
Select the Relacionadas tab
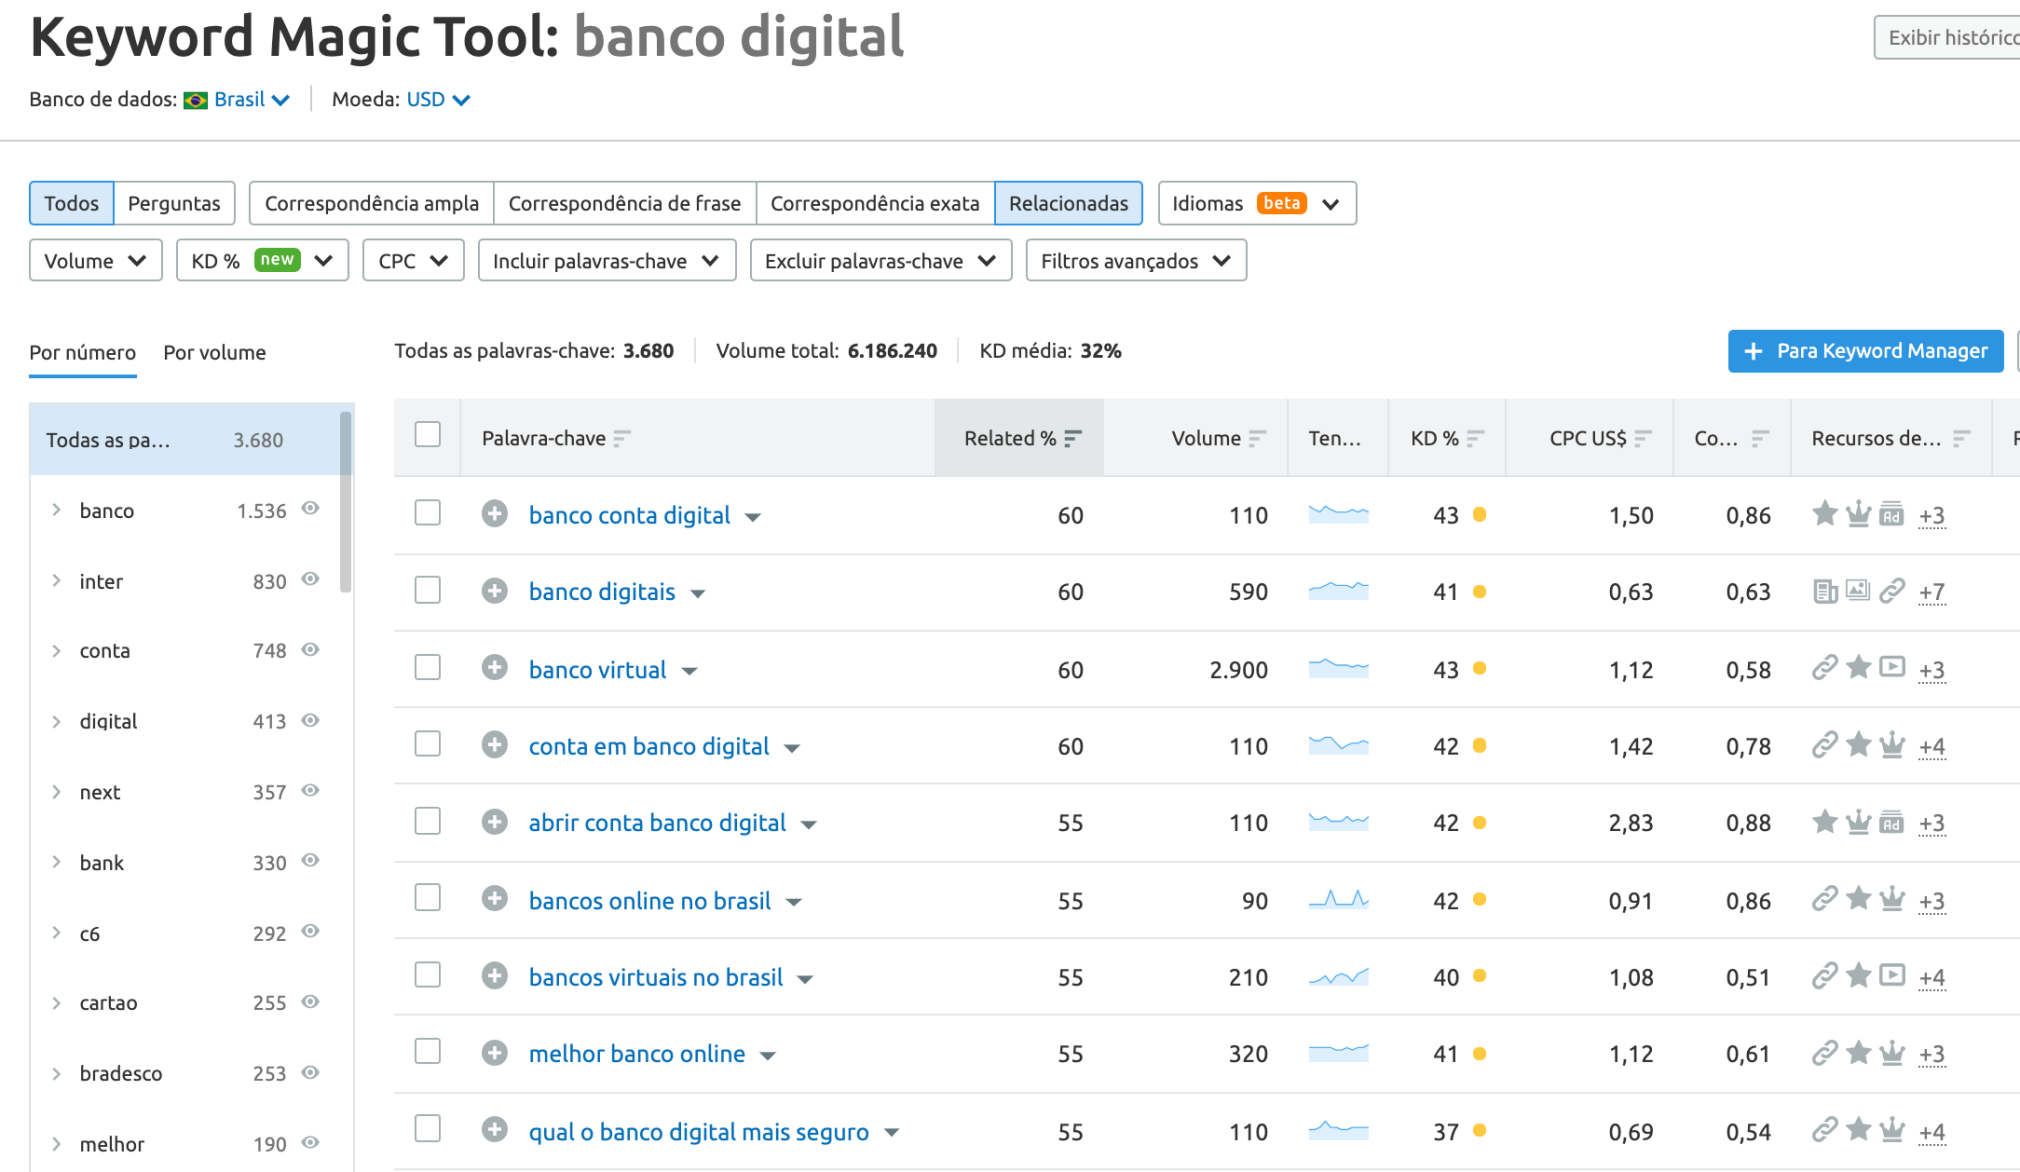point(1068,203)
